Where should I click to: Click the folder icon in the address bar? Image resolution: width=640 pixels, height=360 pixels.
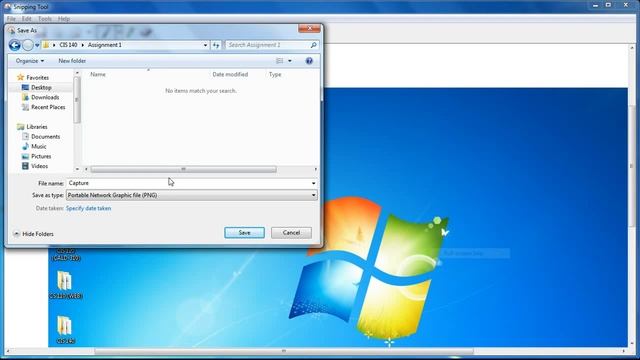click(46, 45)
